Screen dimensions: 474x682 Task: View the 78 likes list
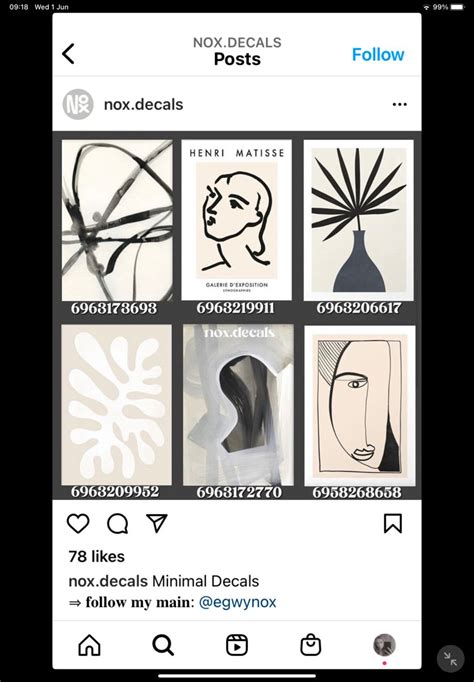coord(97,556)
